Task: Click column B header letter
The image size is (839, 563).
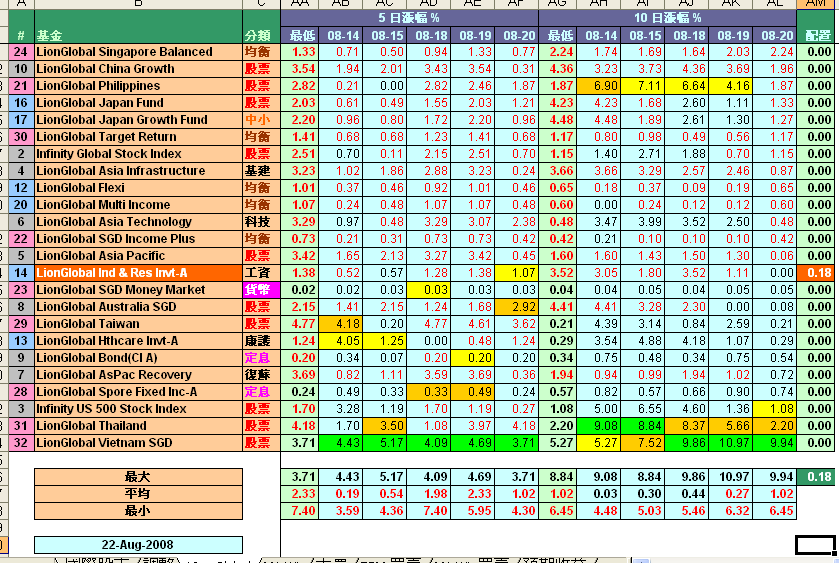Action: tap(137, 5)
